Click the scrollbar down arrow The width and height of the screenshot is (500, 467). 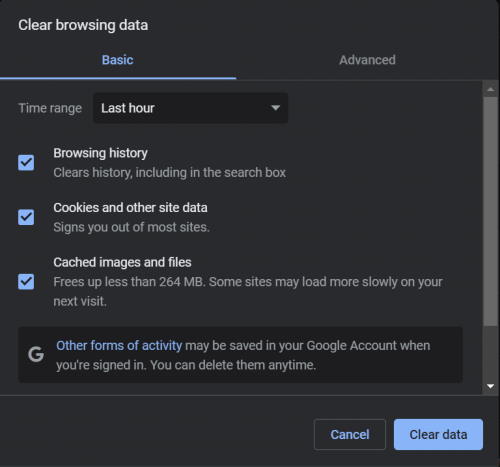coord(490,386)
